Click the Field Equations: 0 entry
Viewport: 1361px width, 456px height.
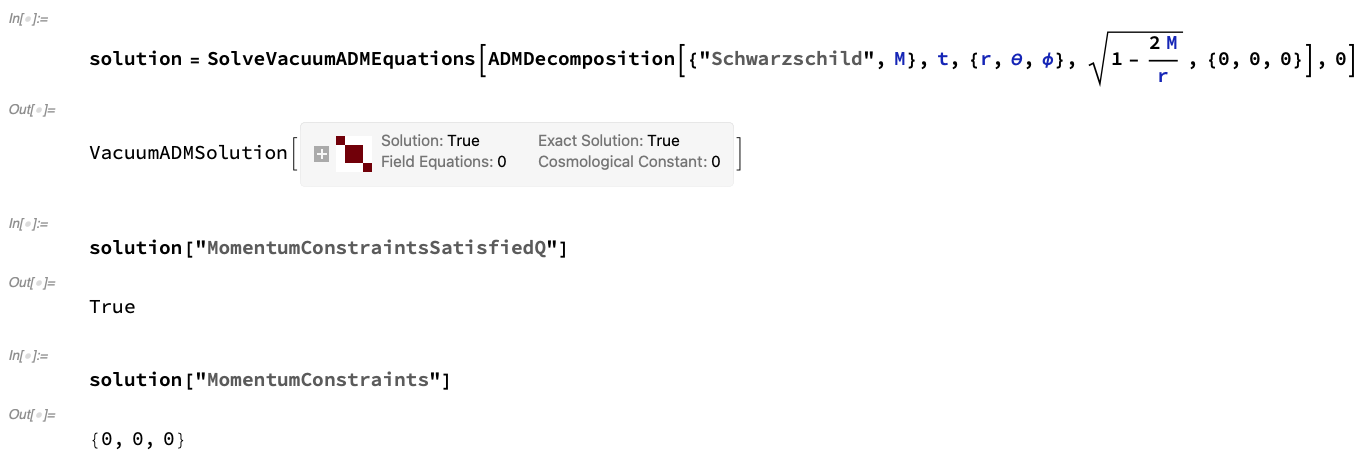[444, 161]
